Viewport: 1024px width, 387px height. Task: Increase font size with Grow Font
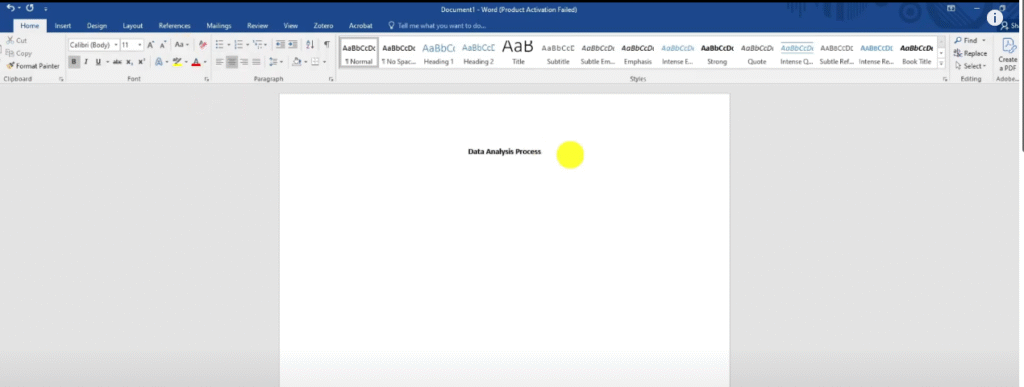(151, 44)
